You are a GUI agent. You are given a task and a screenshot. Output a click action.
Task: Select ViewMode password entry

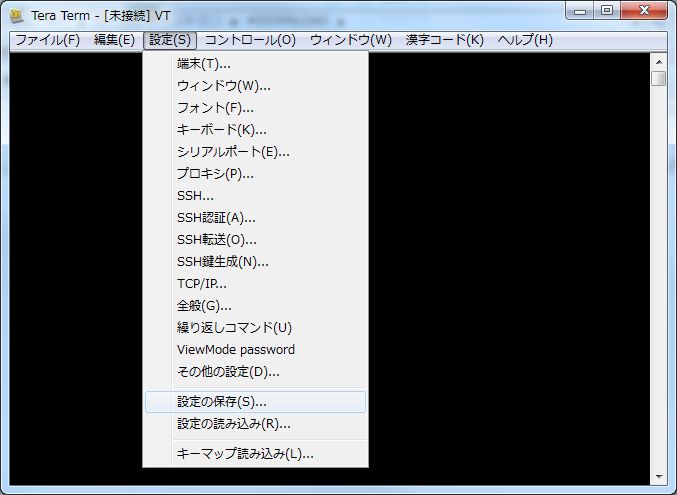click(x=235, y=350)
